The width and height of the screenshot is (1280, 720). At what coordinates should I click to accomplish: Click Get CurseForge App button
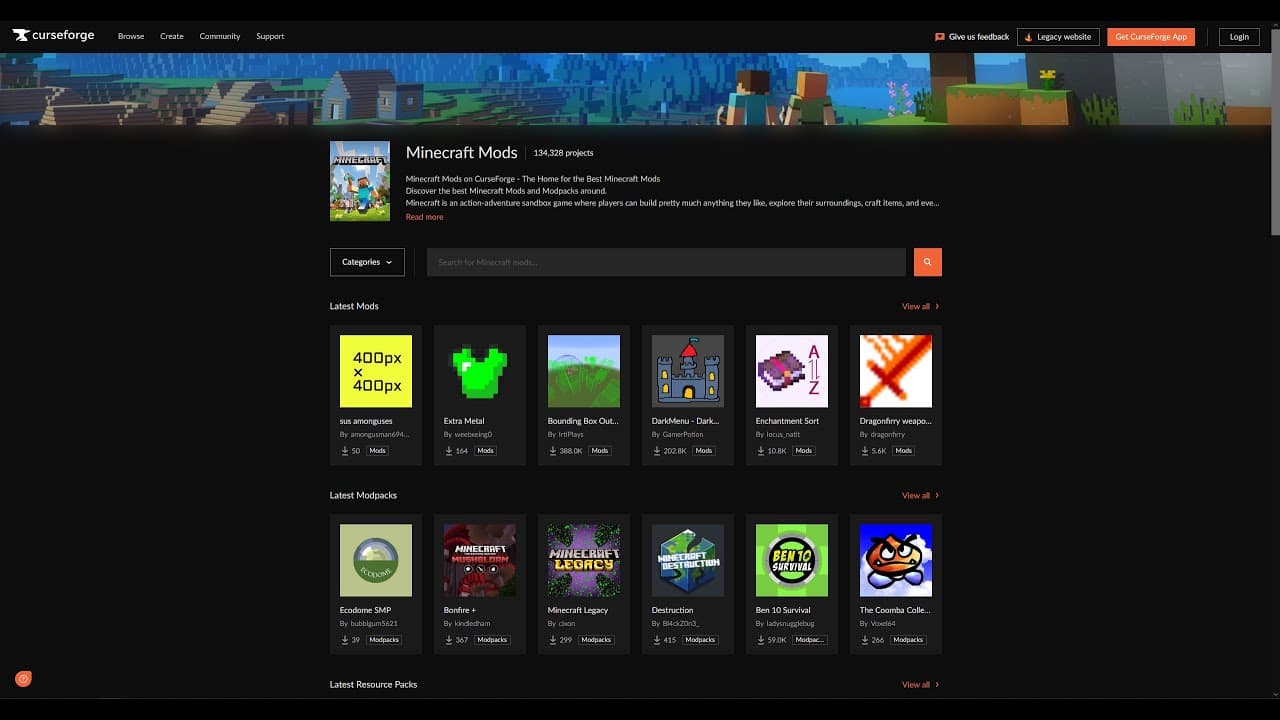(x=1151, y=37)
